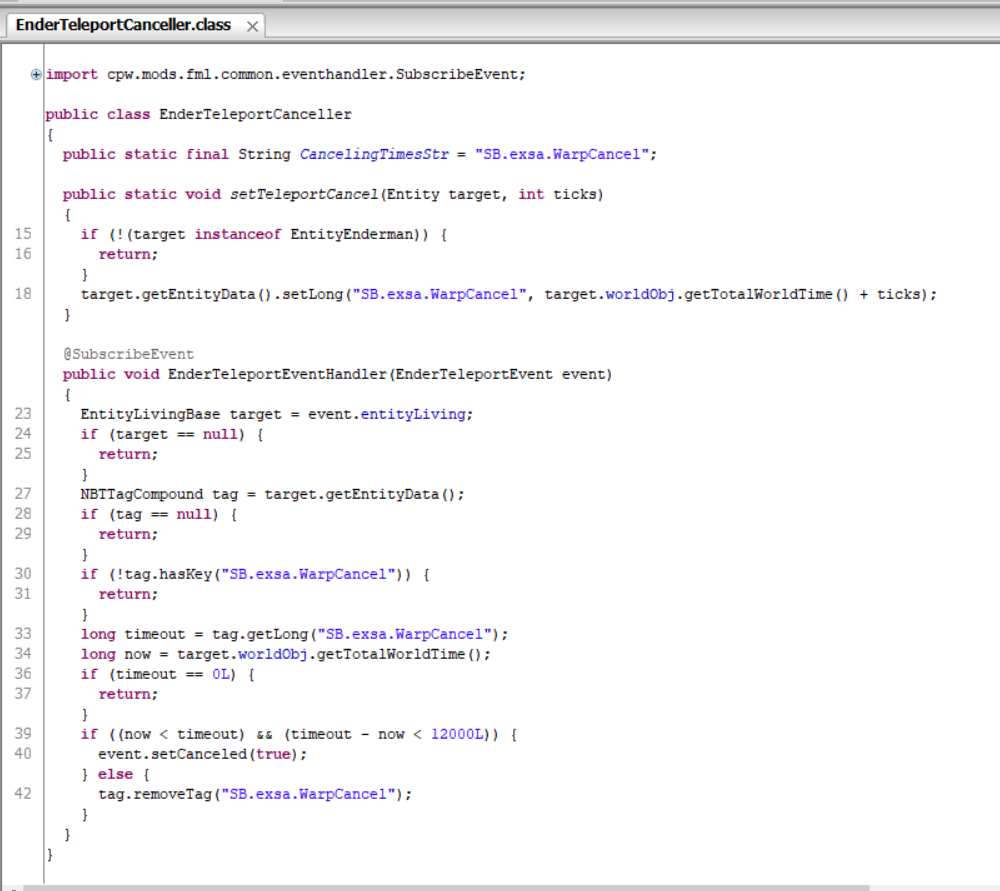Click worldObj on line 34
This screenshot has height=891, width=1000.
pos(272,654)
